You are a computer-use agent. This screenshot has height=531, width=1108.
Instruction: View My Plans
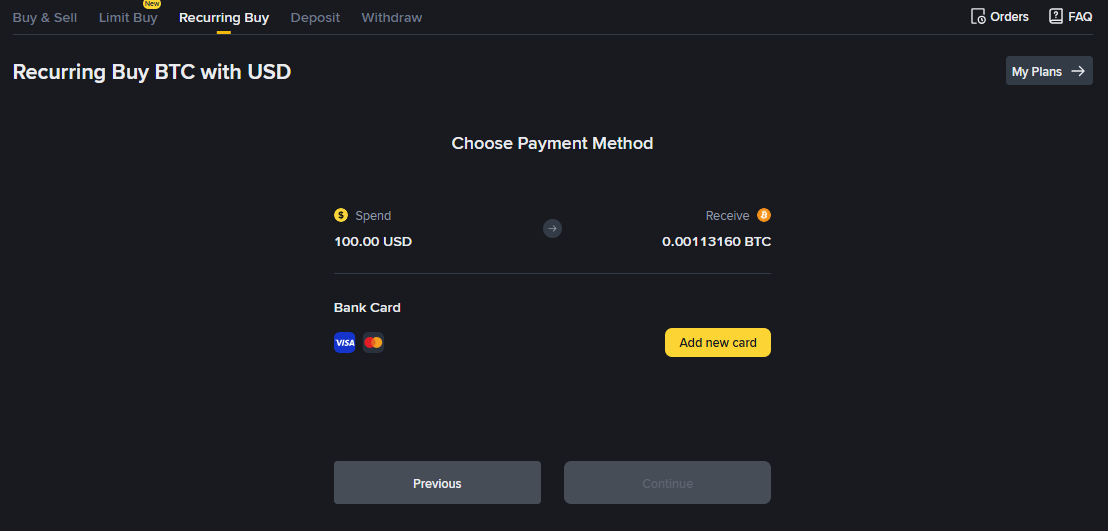(1048, 71)
